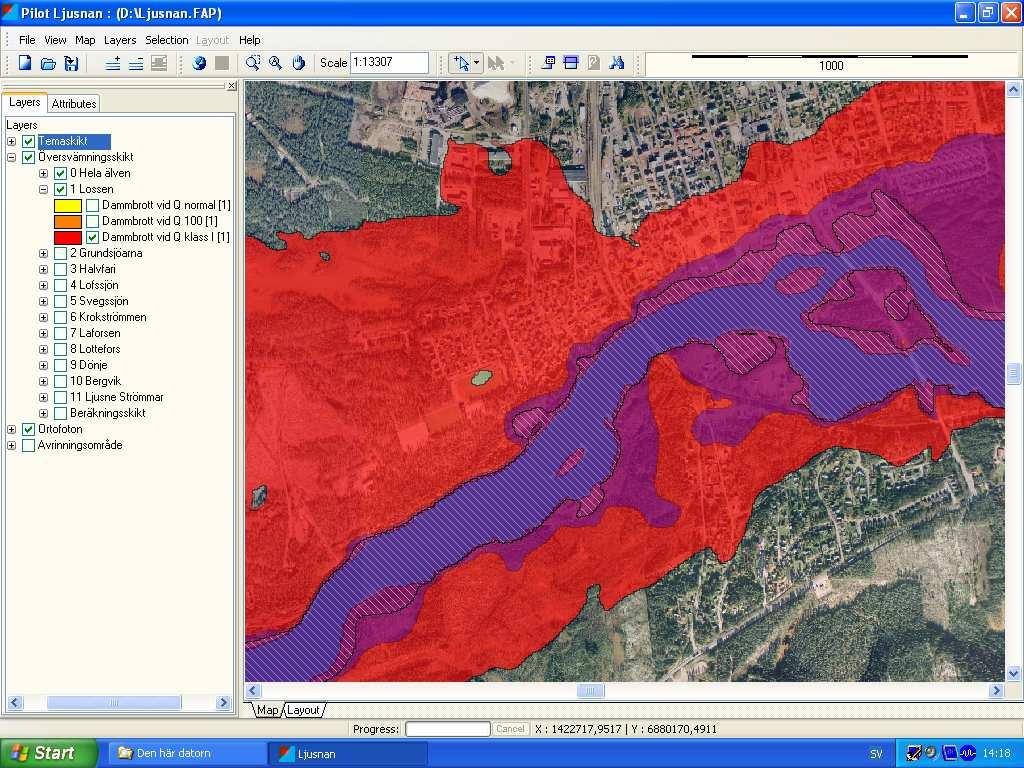Switch to Den här datorn taskbar window
The width and height of the screenshot is (1024, 768).
pyautogui.click(x=186, y=754)
